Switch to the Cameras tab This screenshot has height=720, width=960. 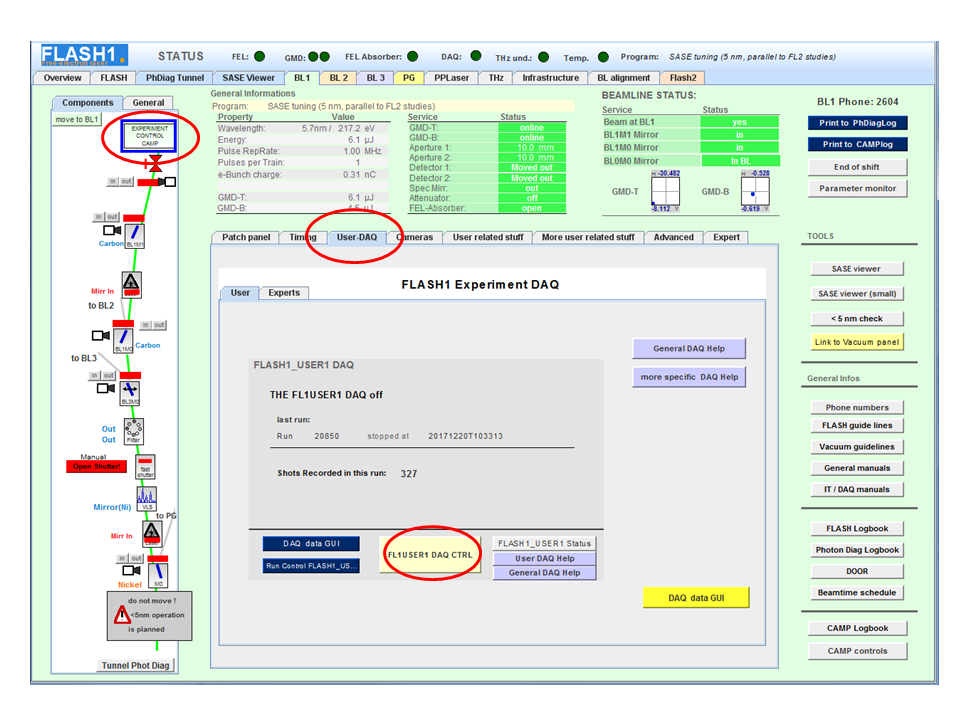point(414,237)
